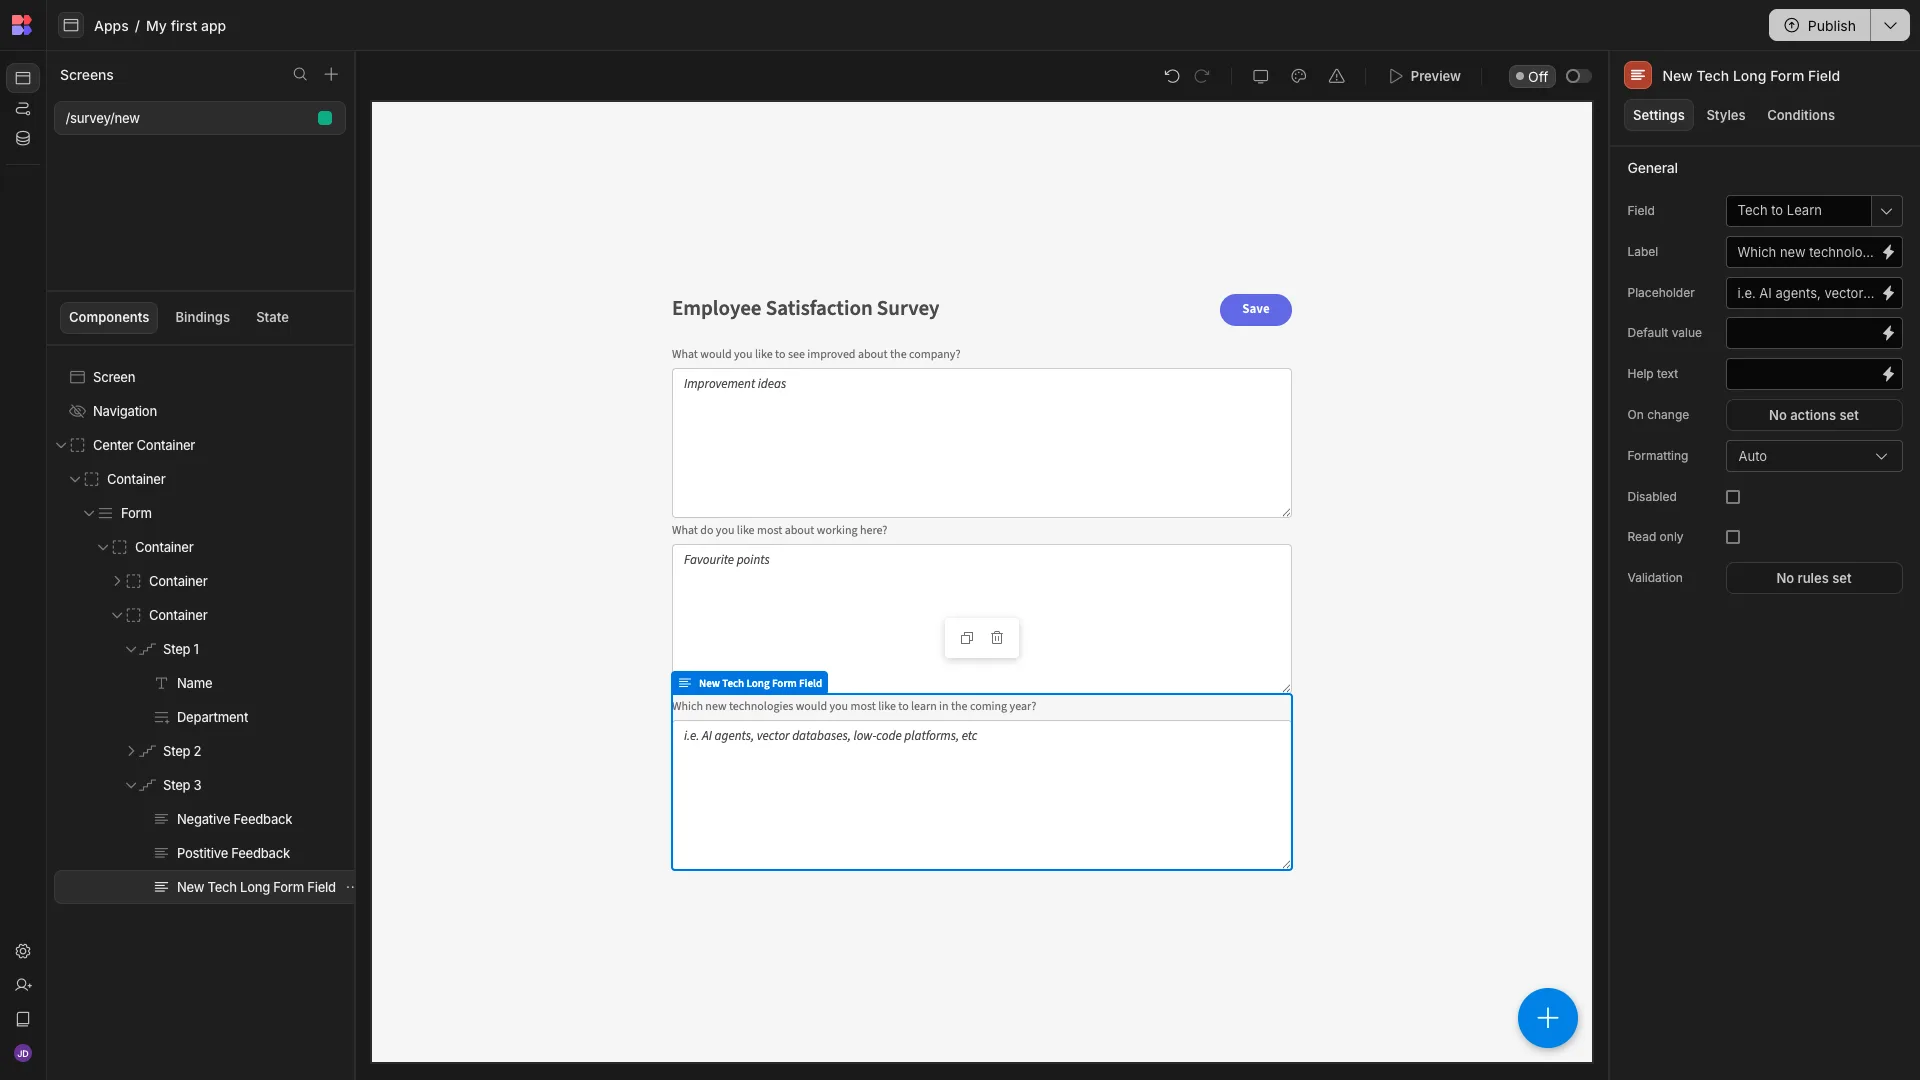The image size is (1920, 1080).
Task: Check the Read only checkbox
Action: (x=1733, y=537)
